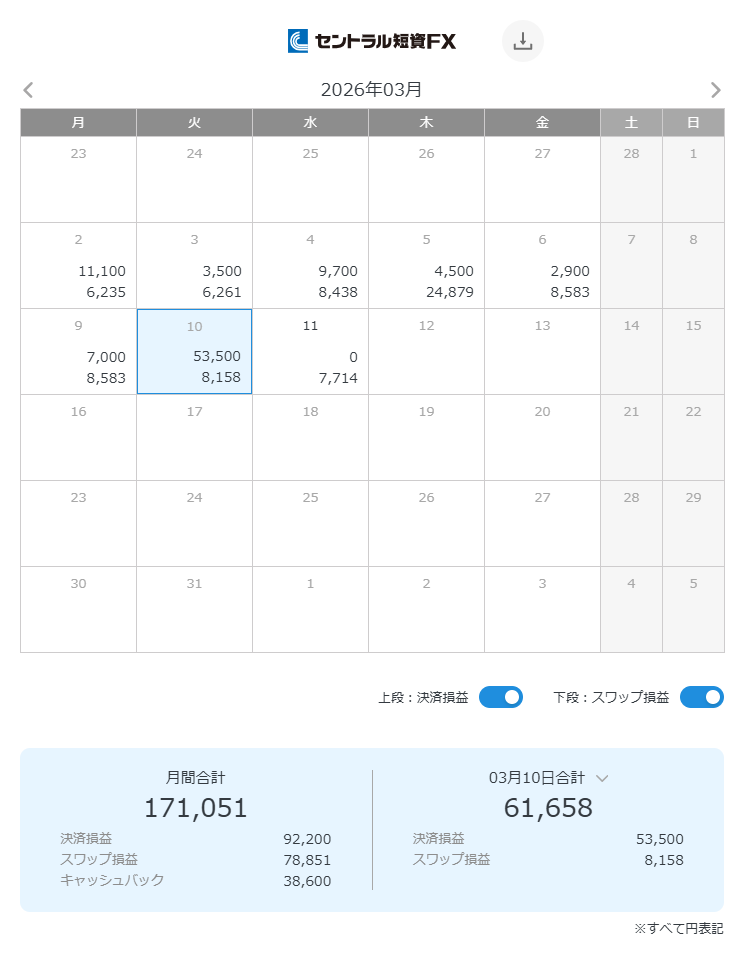Select March 9 calendar cell
The width and height of the screenshot is (744, 957).
78,351
